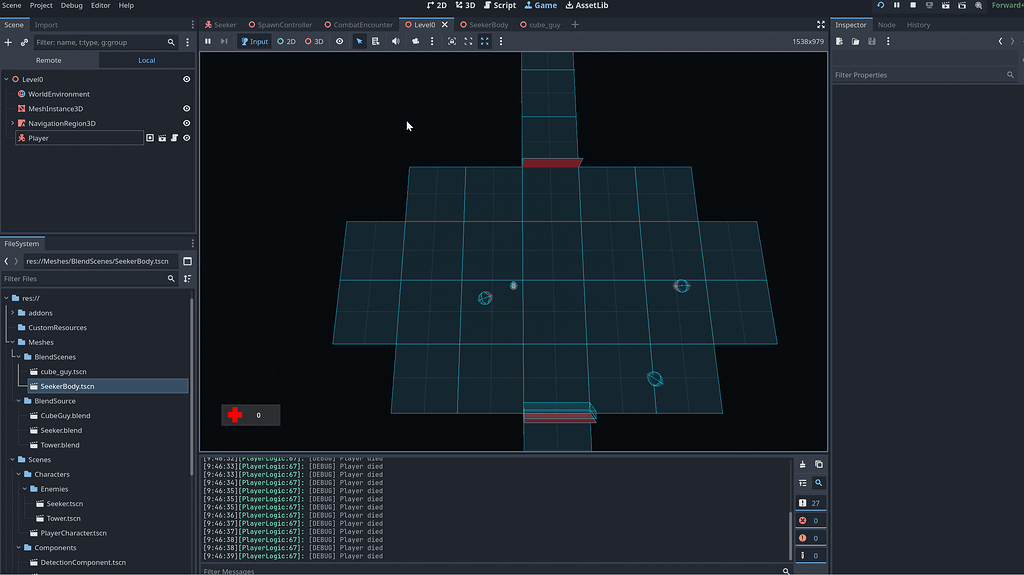1024x575 pixels.
Task: Collapse the Enemies folder
Action: tap(25, 489)
